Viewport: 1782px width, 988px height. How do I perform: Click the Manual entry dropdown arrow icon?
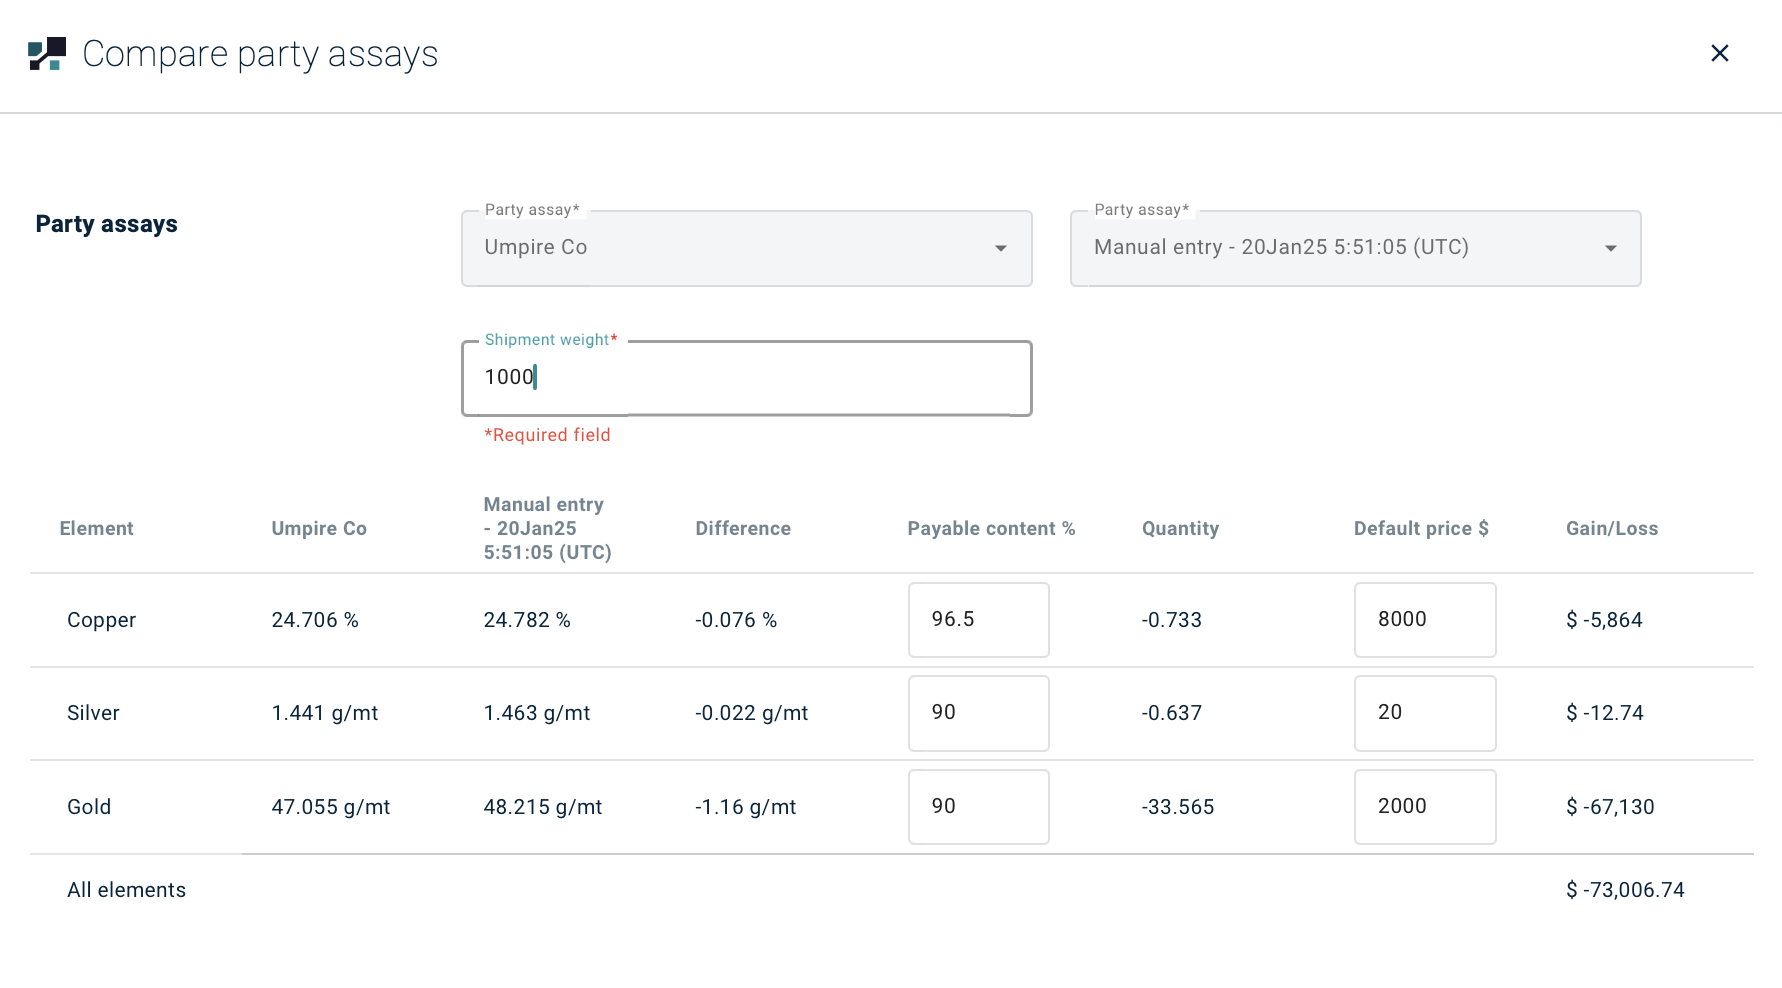(1610, 248)
